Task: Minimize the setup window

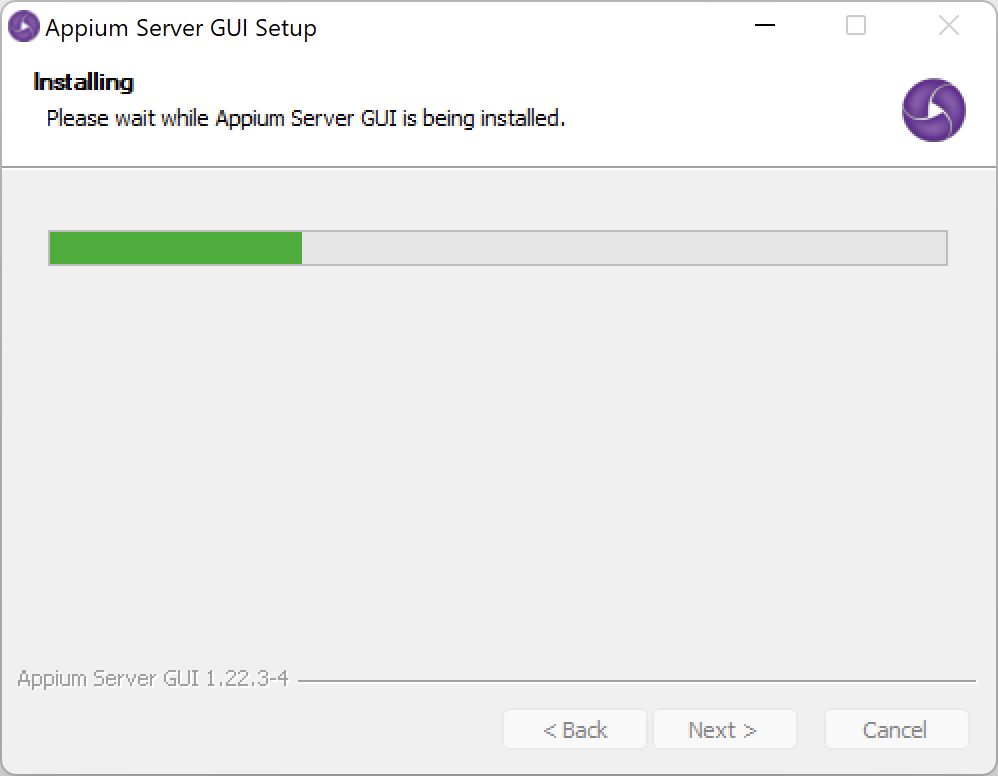Action: [765, 27]
